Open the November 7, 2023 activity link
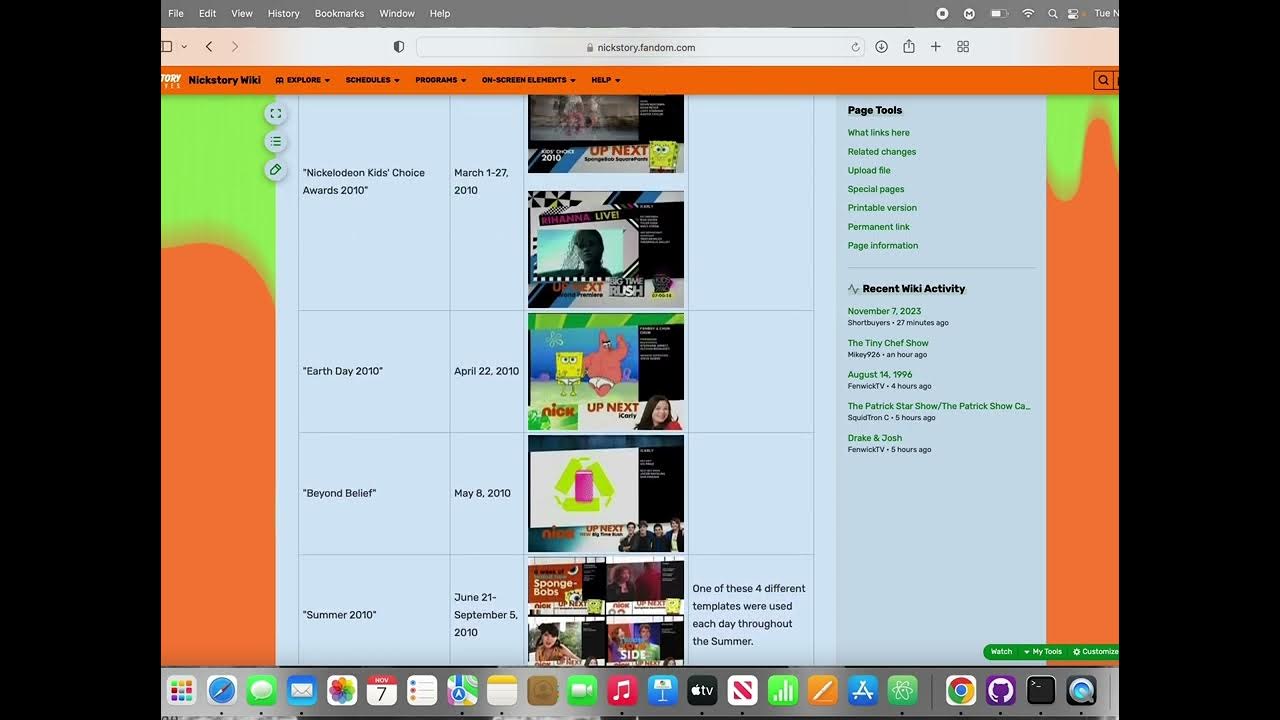The height and width of the screenshot is (720, 1280). pos(884,311)
